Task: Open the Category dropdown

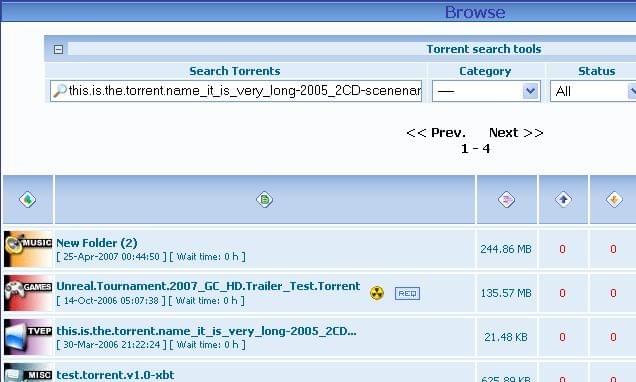Action: [486, 91]
